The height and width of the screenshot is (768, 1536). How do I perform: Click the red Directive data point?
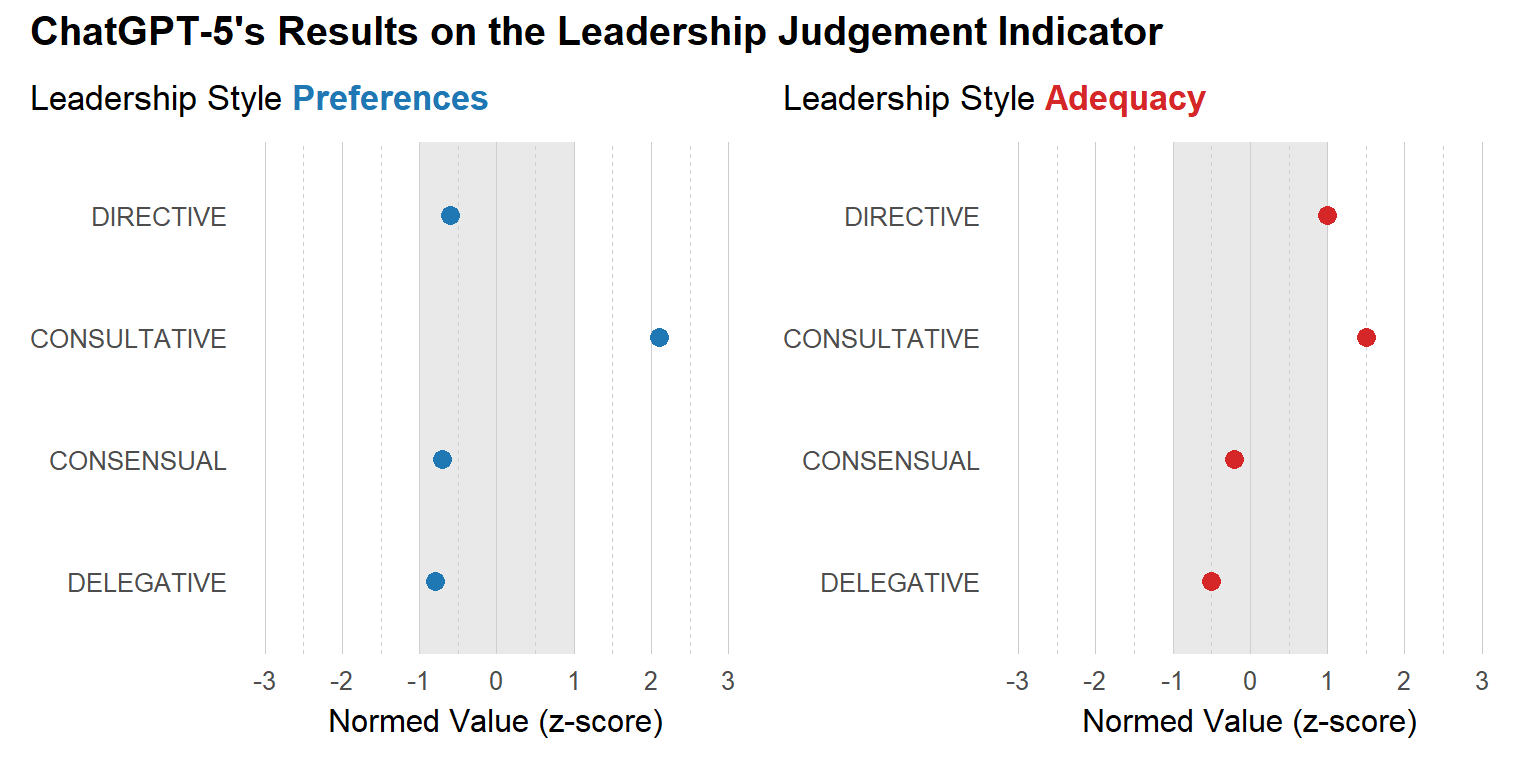1327,216
